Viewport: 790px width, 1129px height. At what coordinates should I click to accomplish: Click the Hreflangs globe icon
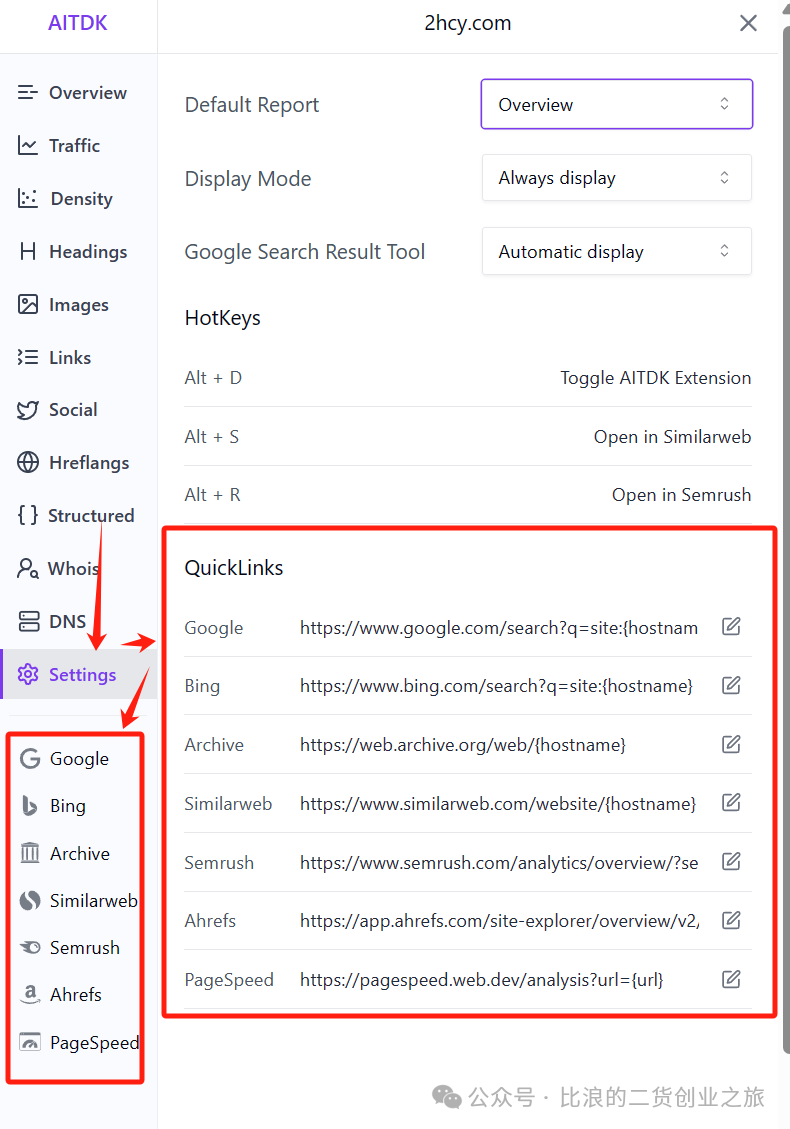(x=28, y=463)
